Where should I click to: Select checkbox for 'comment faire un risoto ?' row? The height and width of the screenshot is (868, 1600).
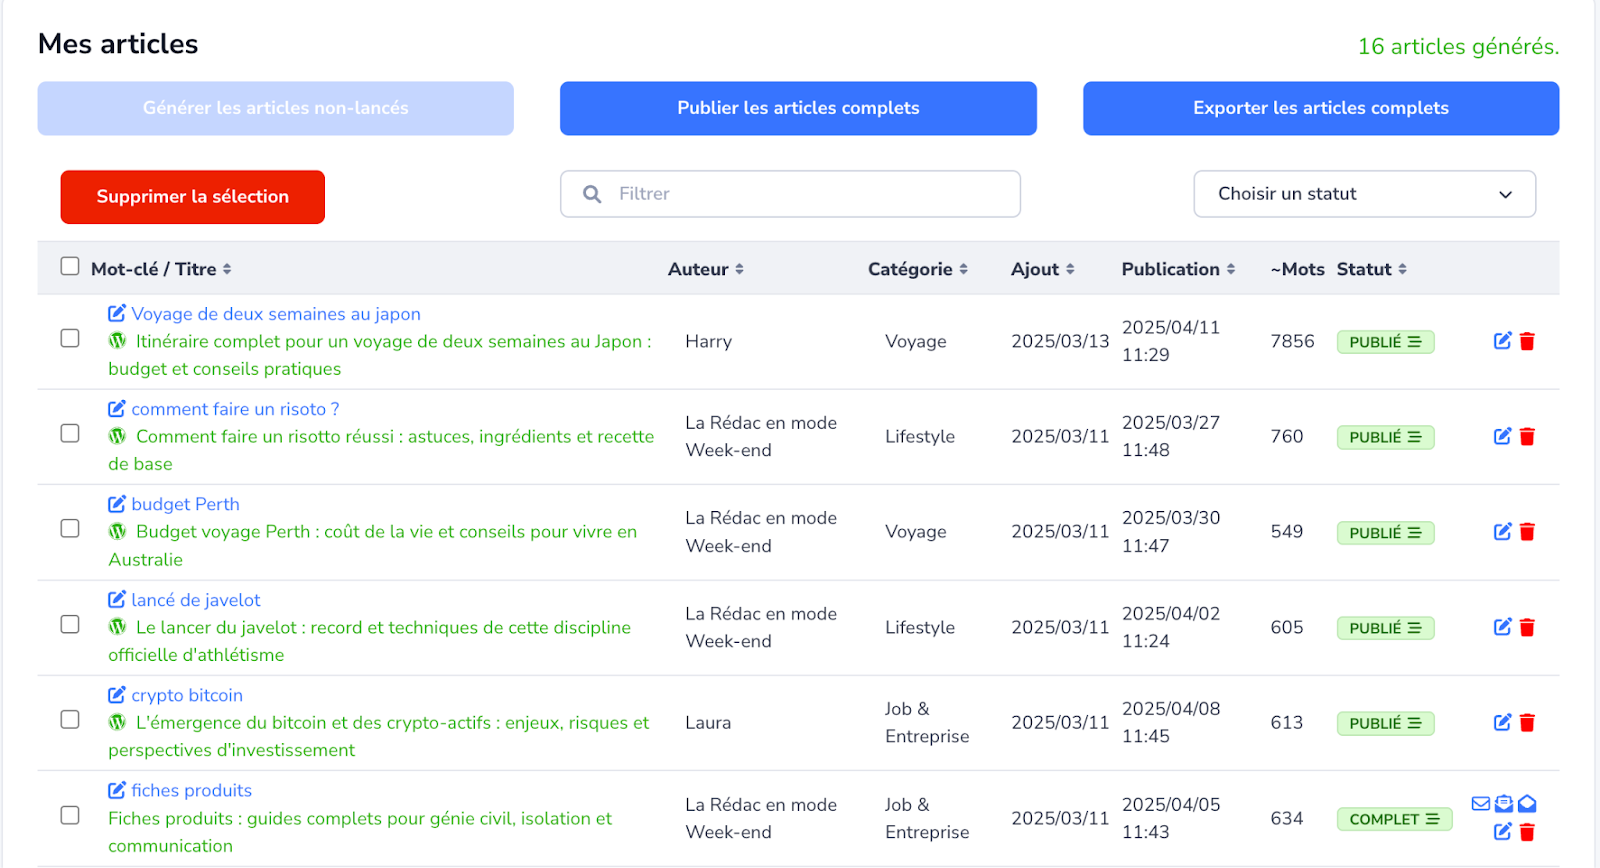tap(69, 433)
